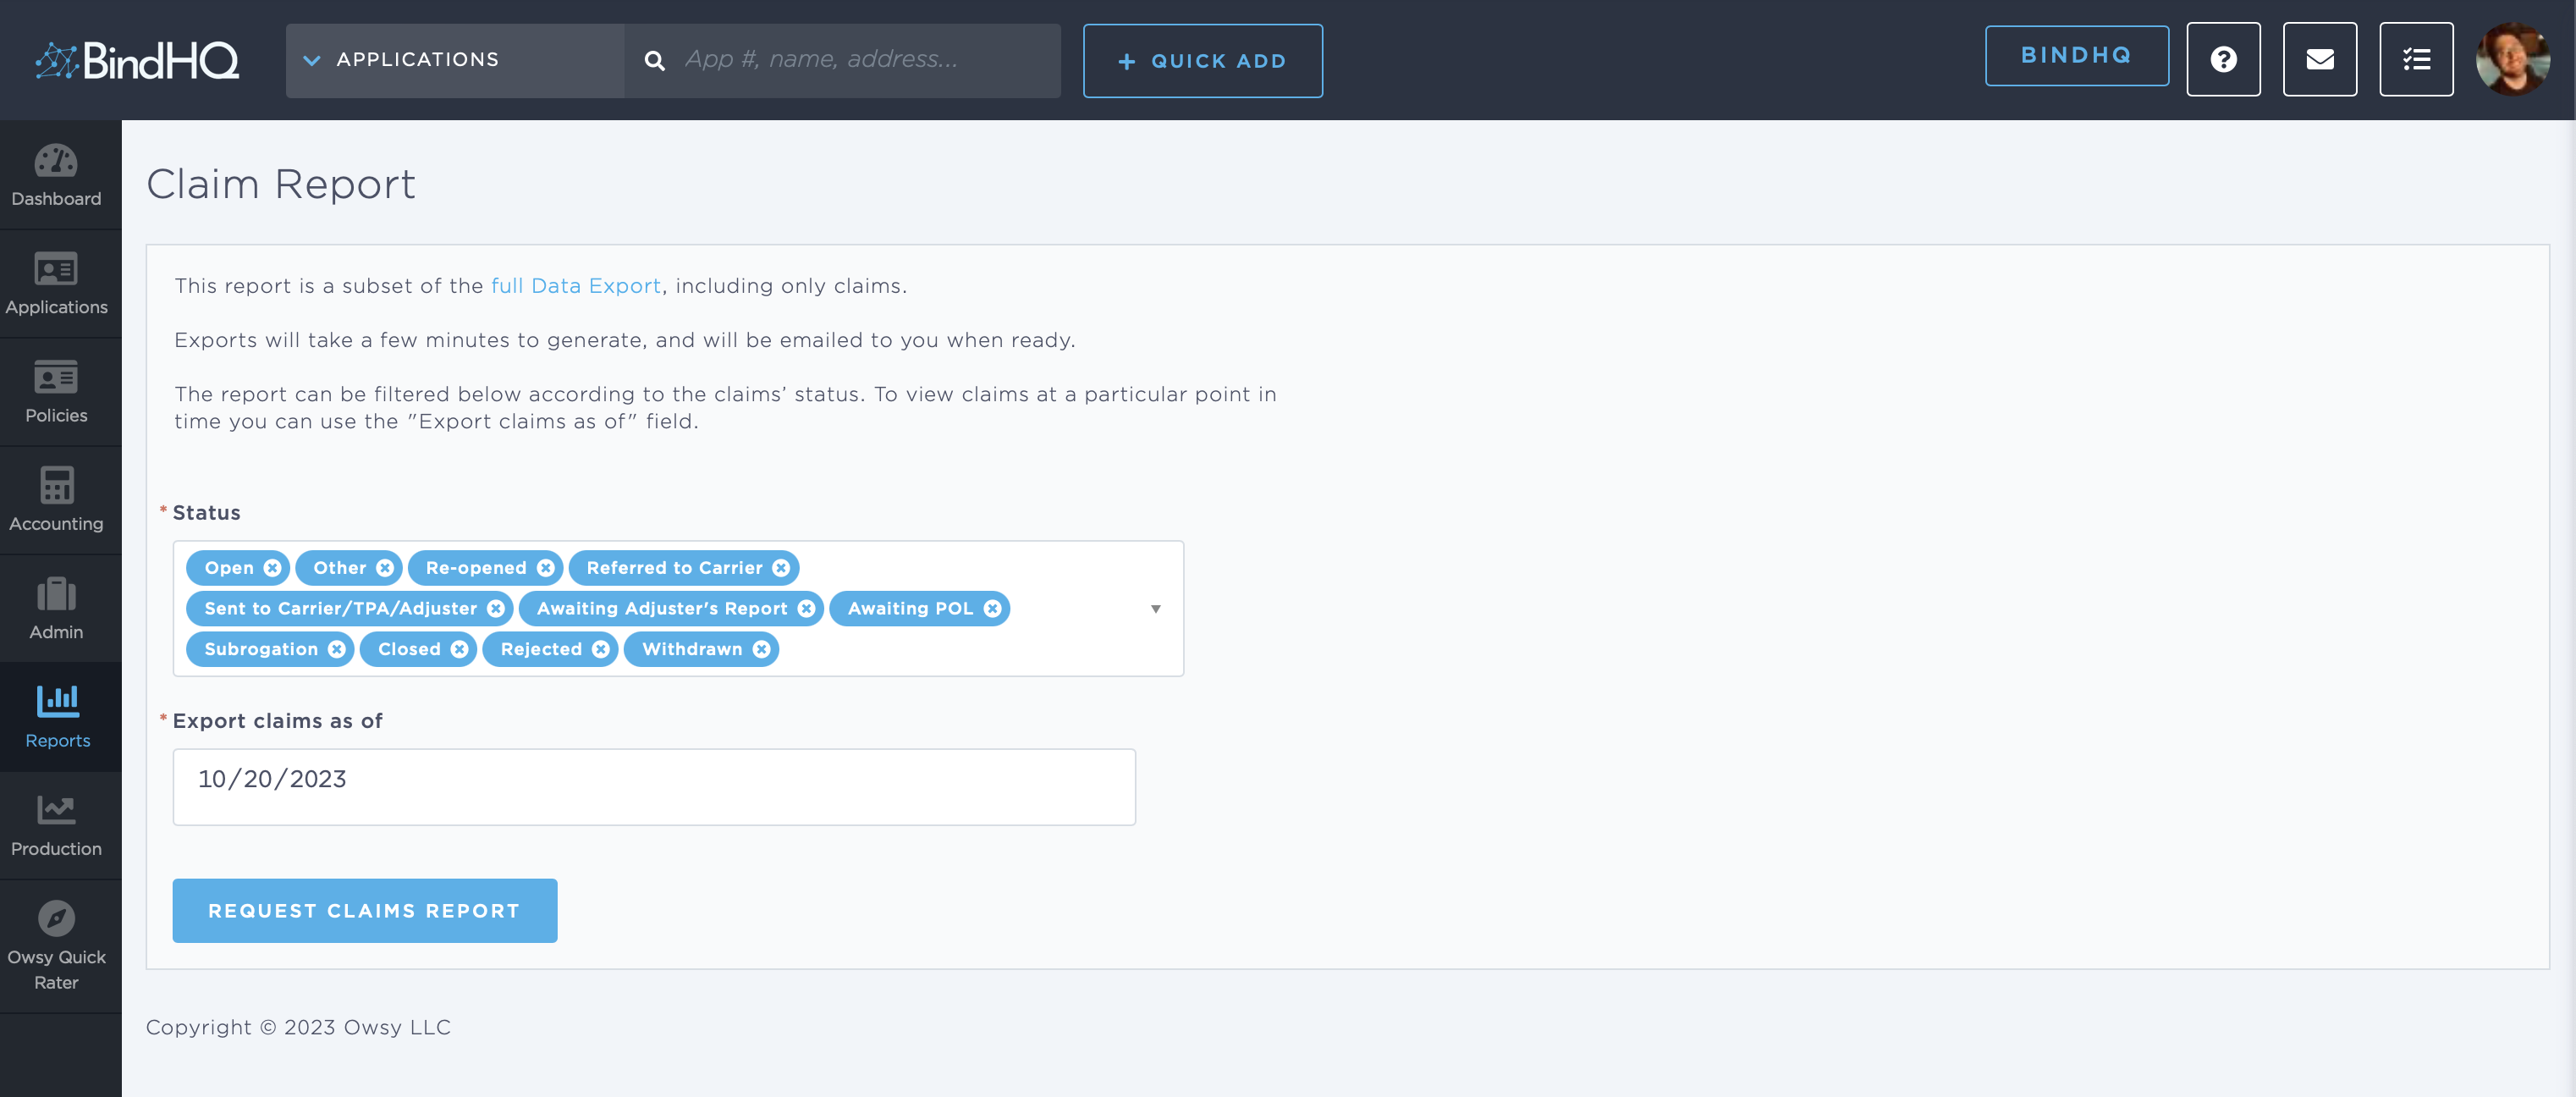Image resolution: width=2576 pixels, height=1097 pixels.
Task: Click the Quick Add button
Action: (1202, 61)
